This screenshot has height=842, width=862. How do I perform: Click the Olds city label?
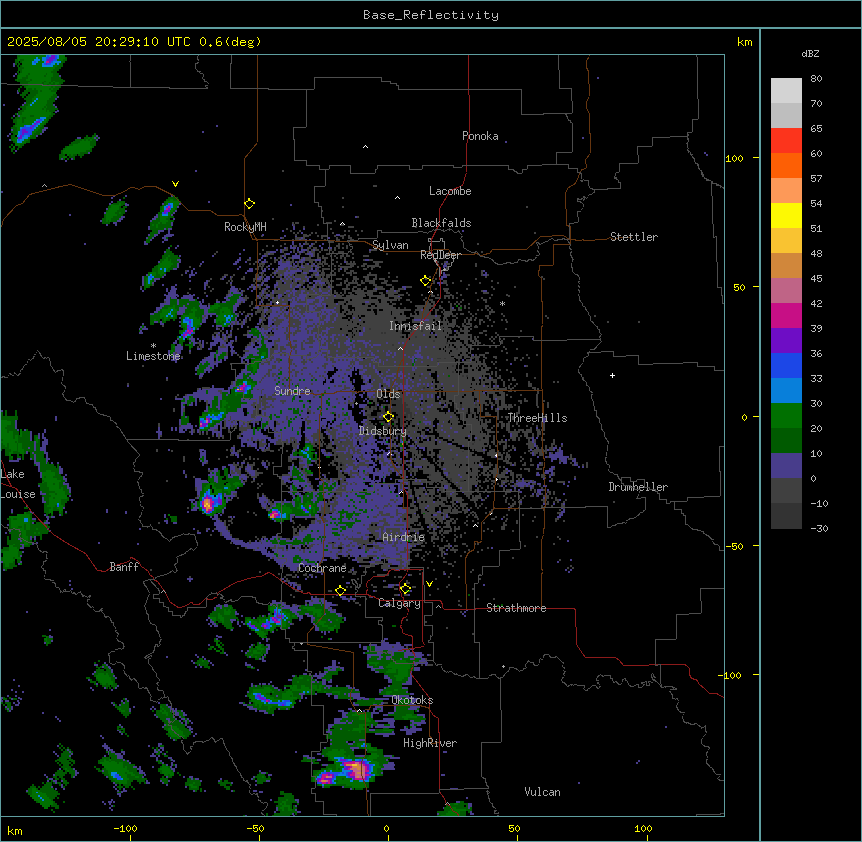click(388, 394)
